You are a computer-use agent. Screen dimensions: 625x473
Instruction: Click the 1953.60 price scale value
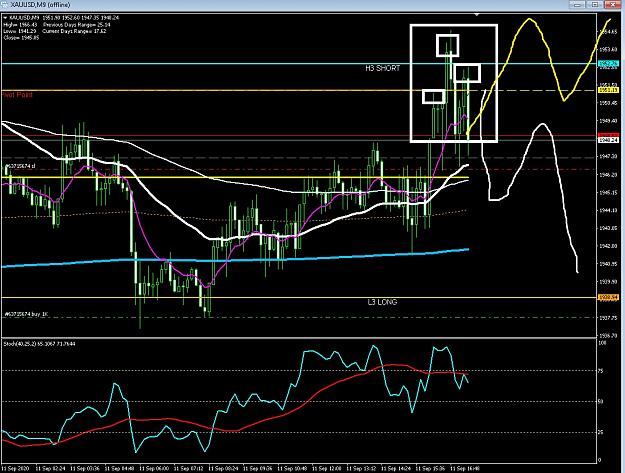tap(608, 49)
